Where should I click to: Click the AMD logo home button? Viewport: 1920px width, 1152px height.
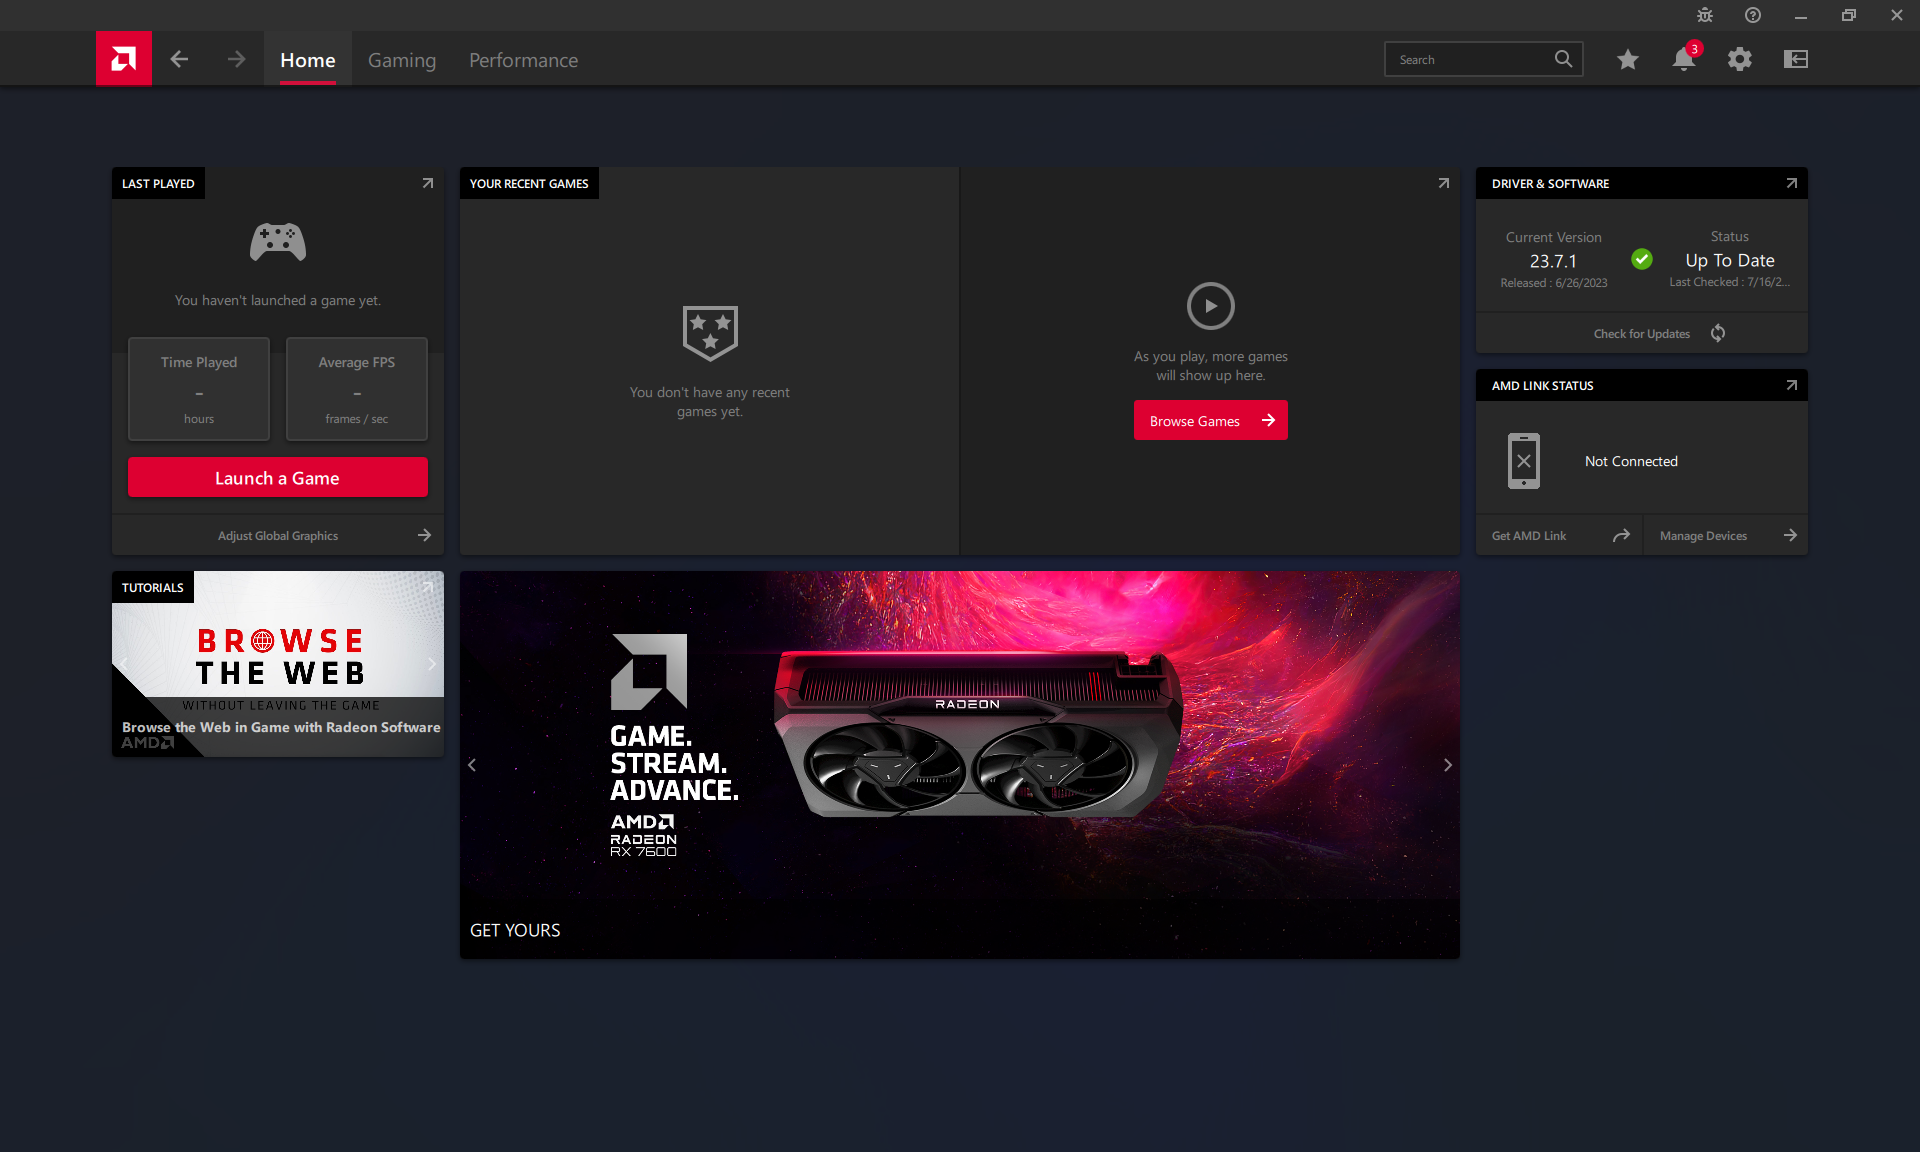pos(124,59)
